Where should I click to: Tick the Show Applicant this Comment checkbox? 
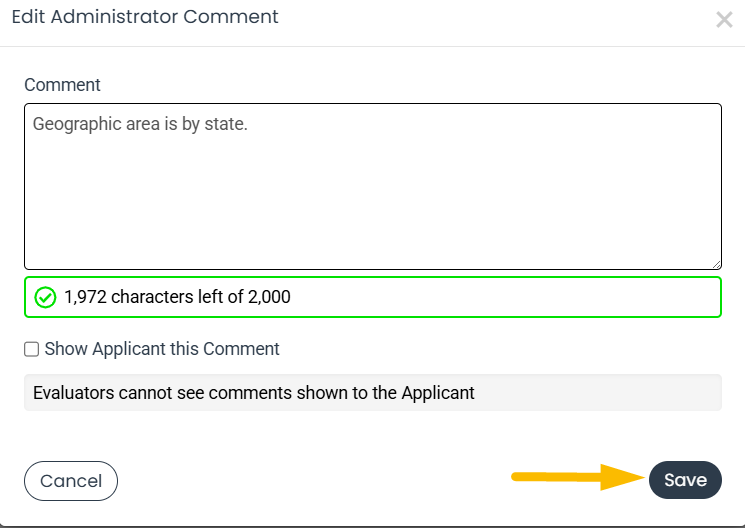click(x=31, y=349)
